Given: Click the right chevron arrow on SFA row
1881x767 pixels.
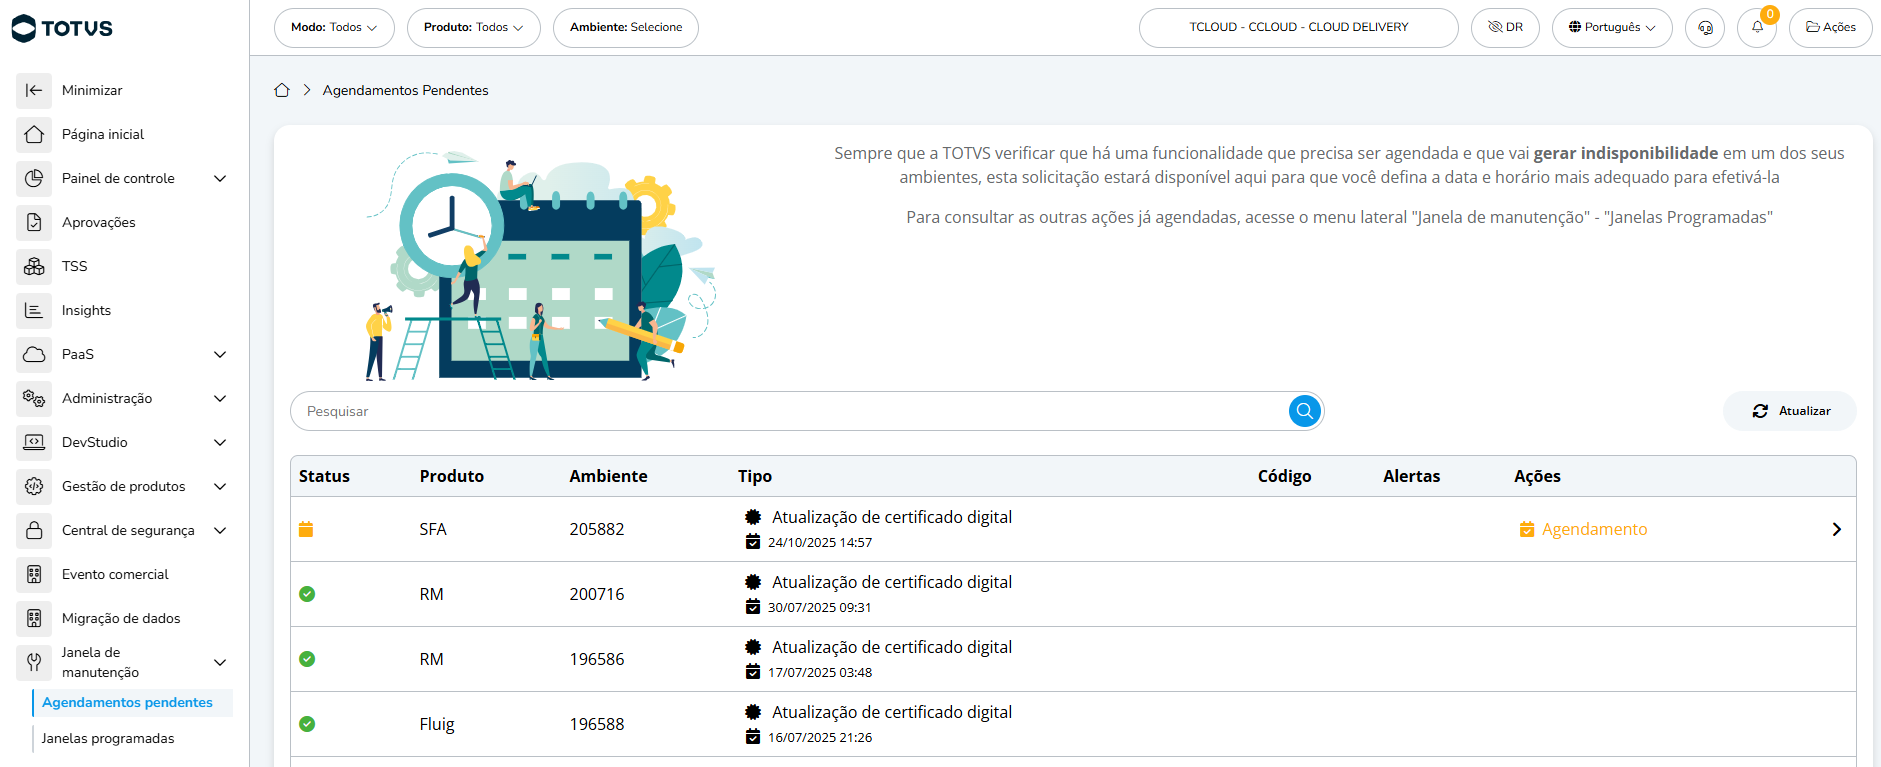Looking at the screenshot, I should click(1836, 529).
